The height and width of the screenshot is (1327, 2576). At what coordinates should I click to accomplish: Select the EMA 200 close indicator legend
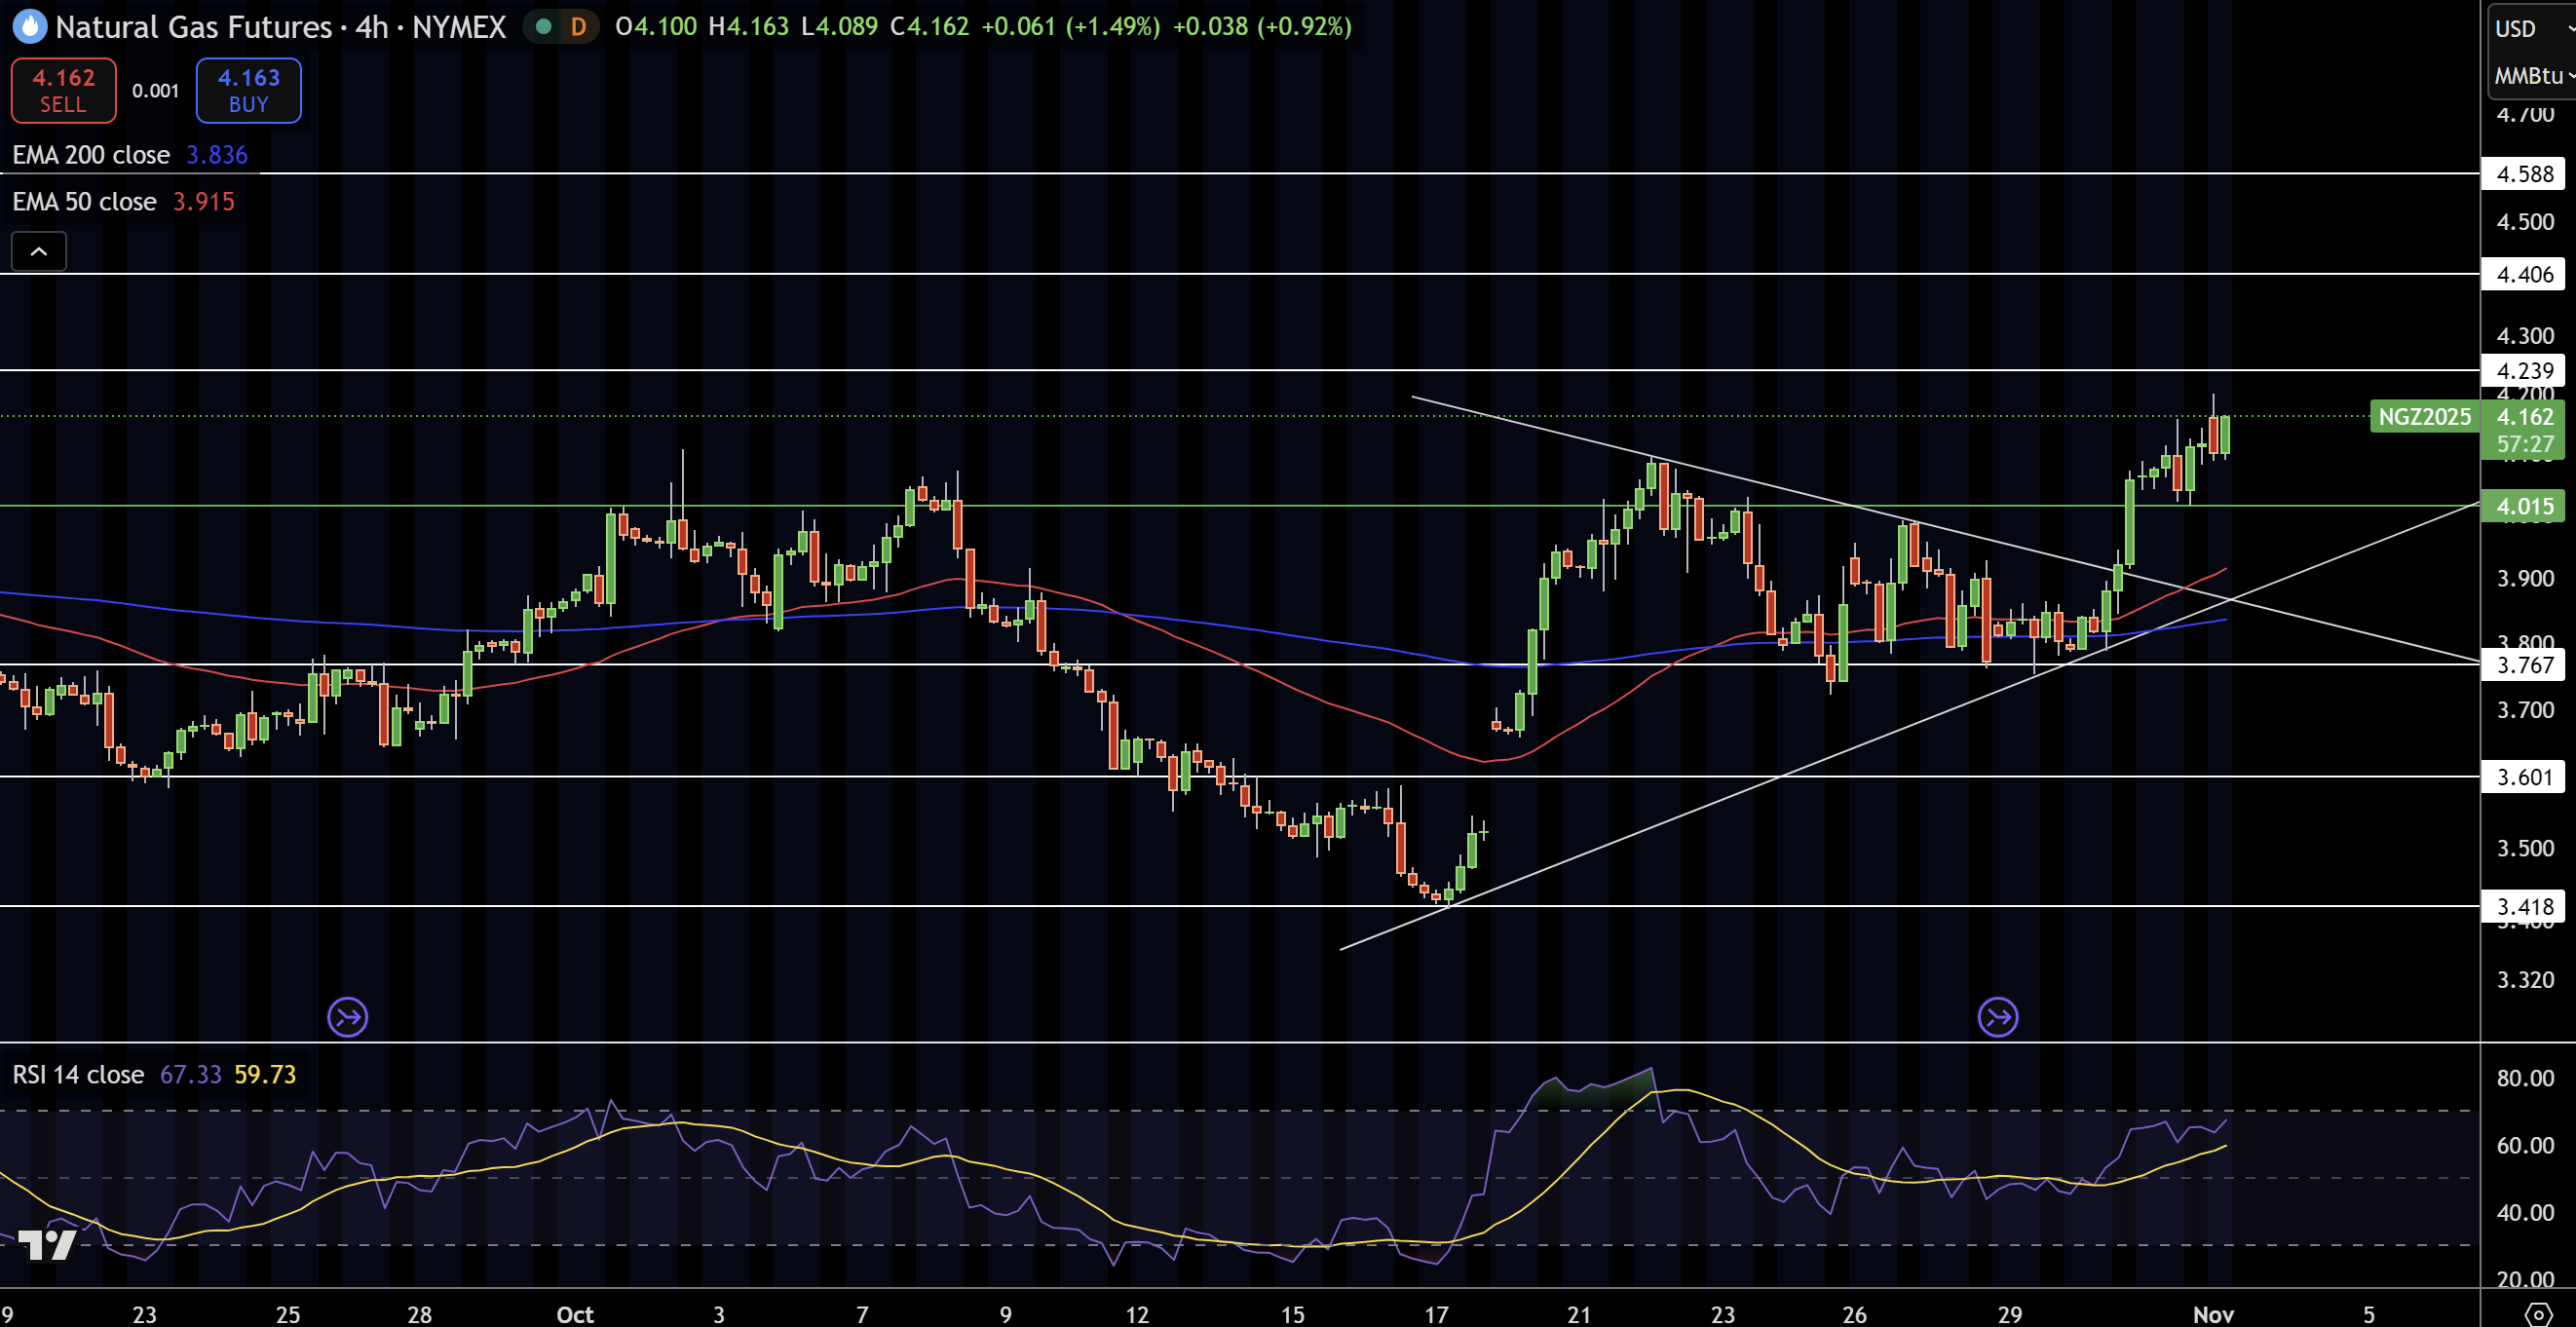point(130,155)
